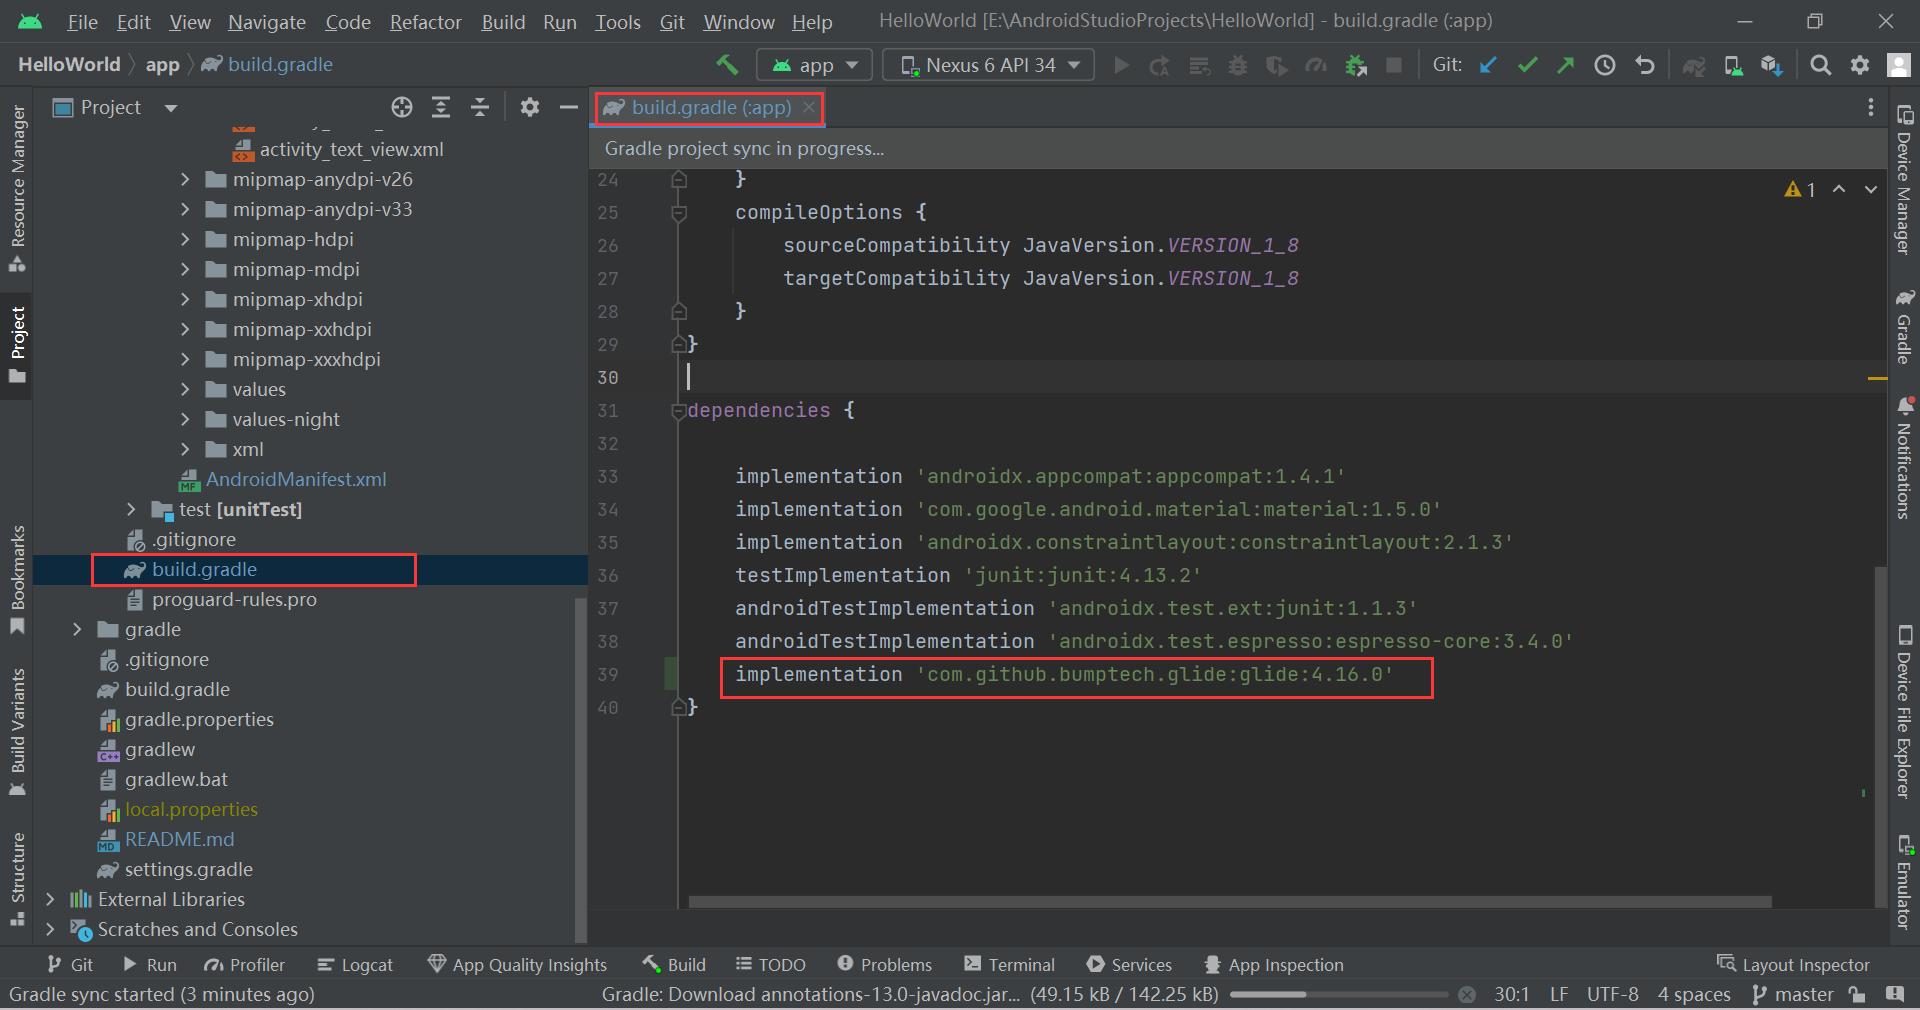Screen dimensions: 1920x1010
Task: Click the Search Everywhere magnifier icon
Action: point(1821,65)
